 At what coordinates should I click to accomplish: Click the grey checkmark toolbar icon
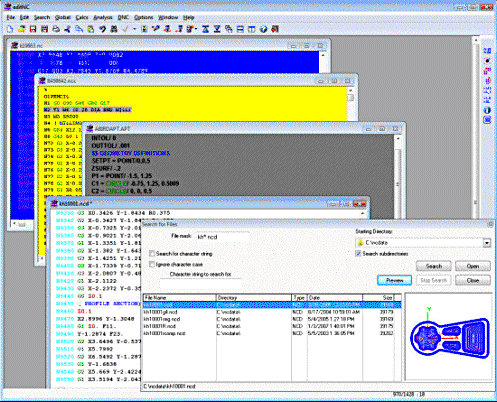tap(126, 29)
